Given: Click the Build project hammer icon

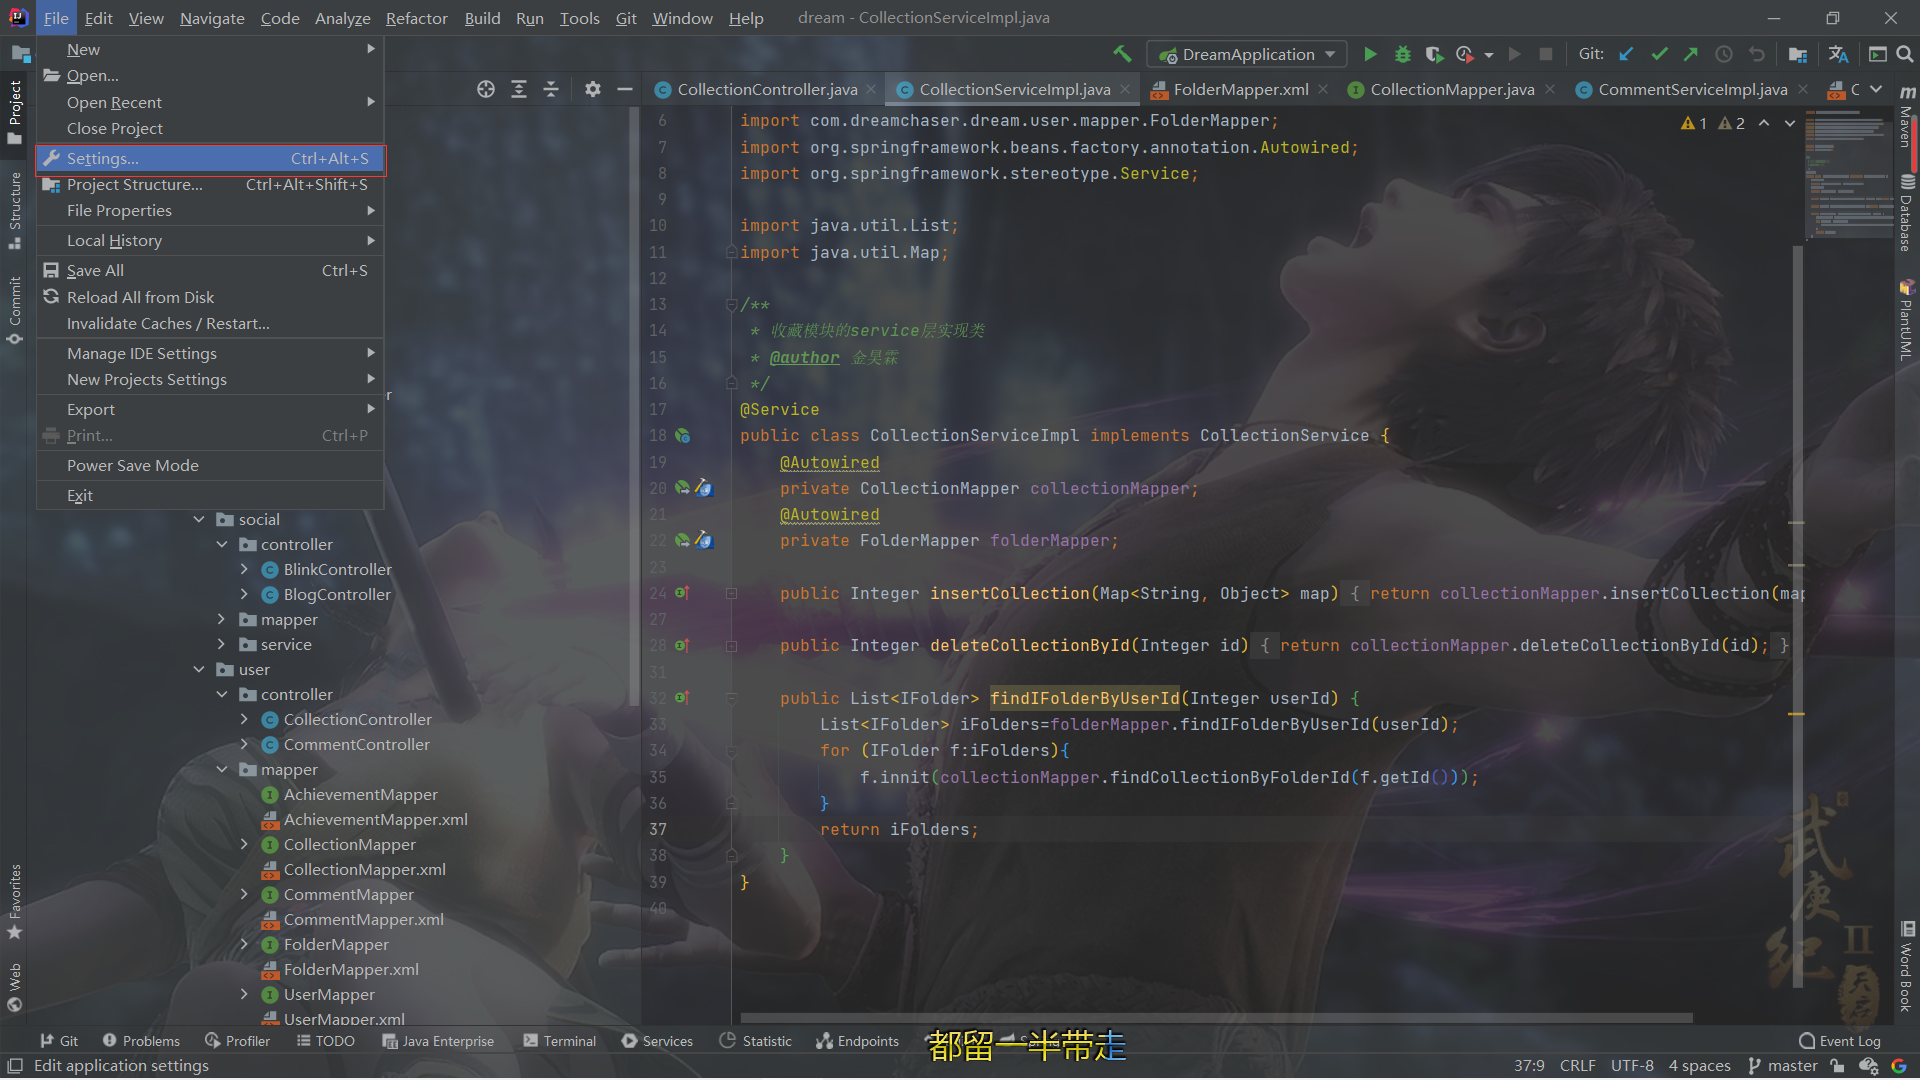Looking at the screenshot, I should click(x=1122, y=54).
